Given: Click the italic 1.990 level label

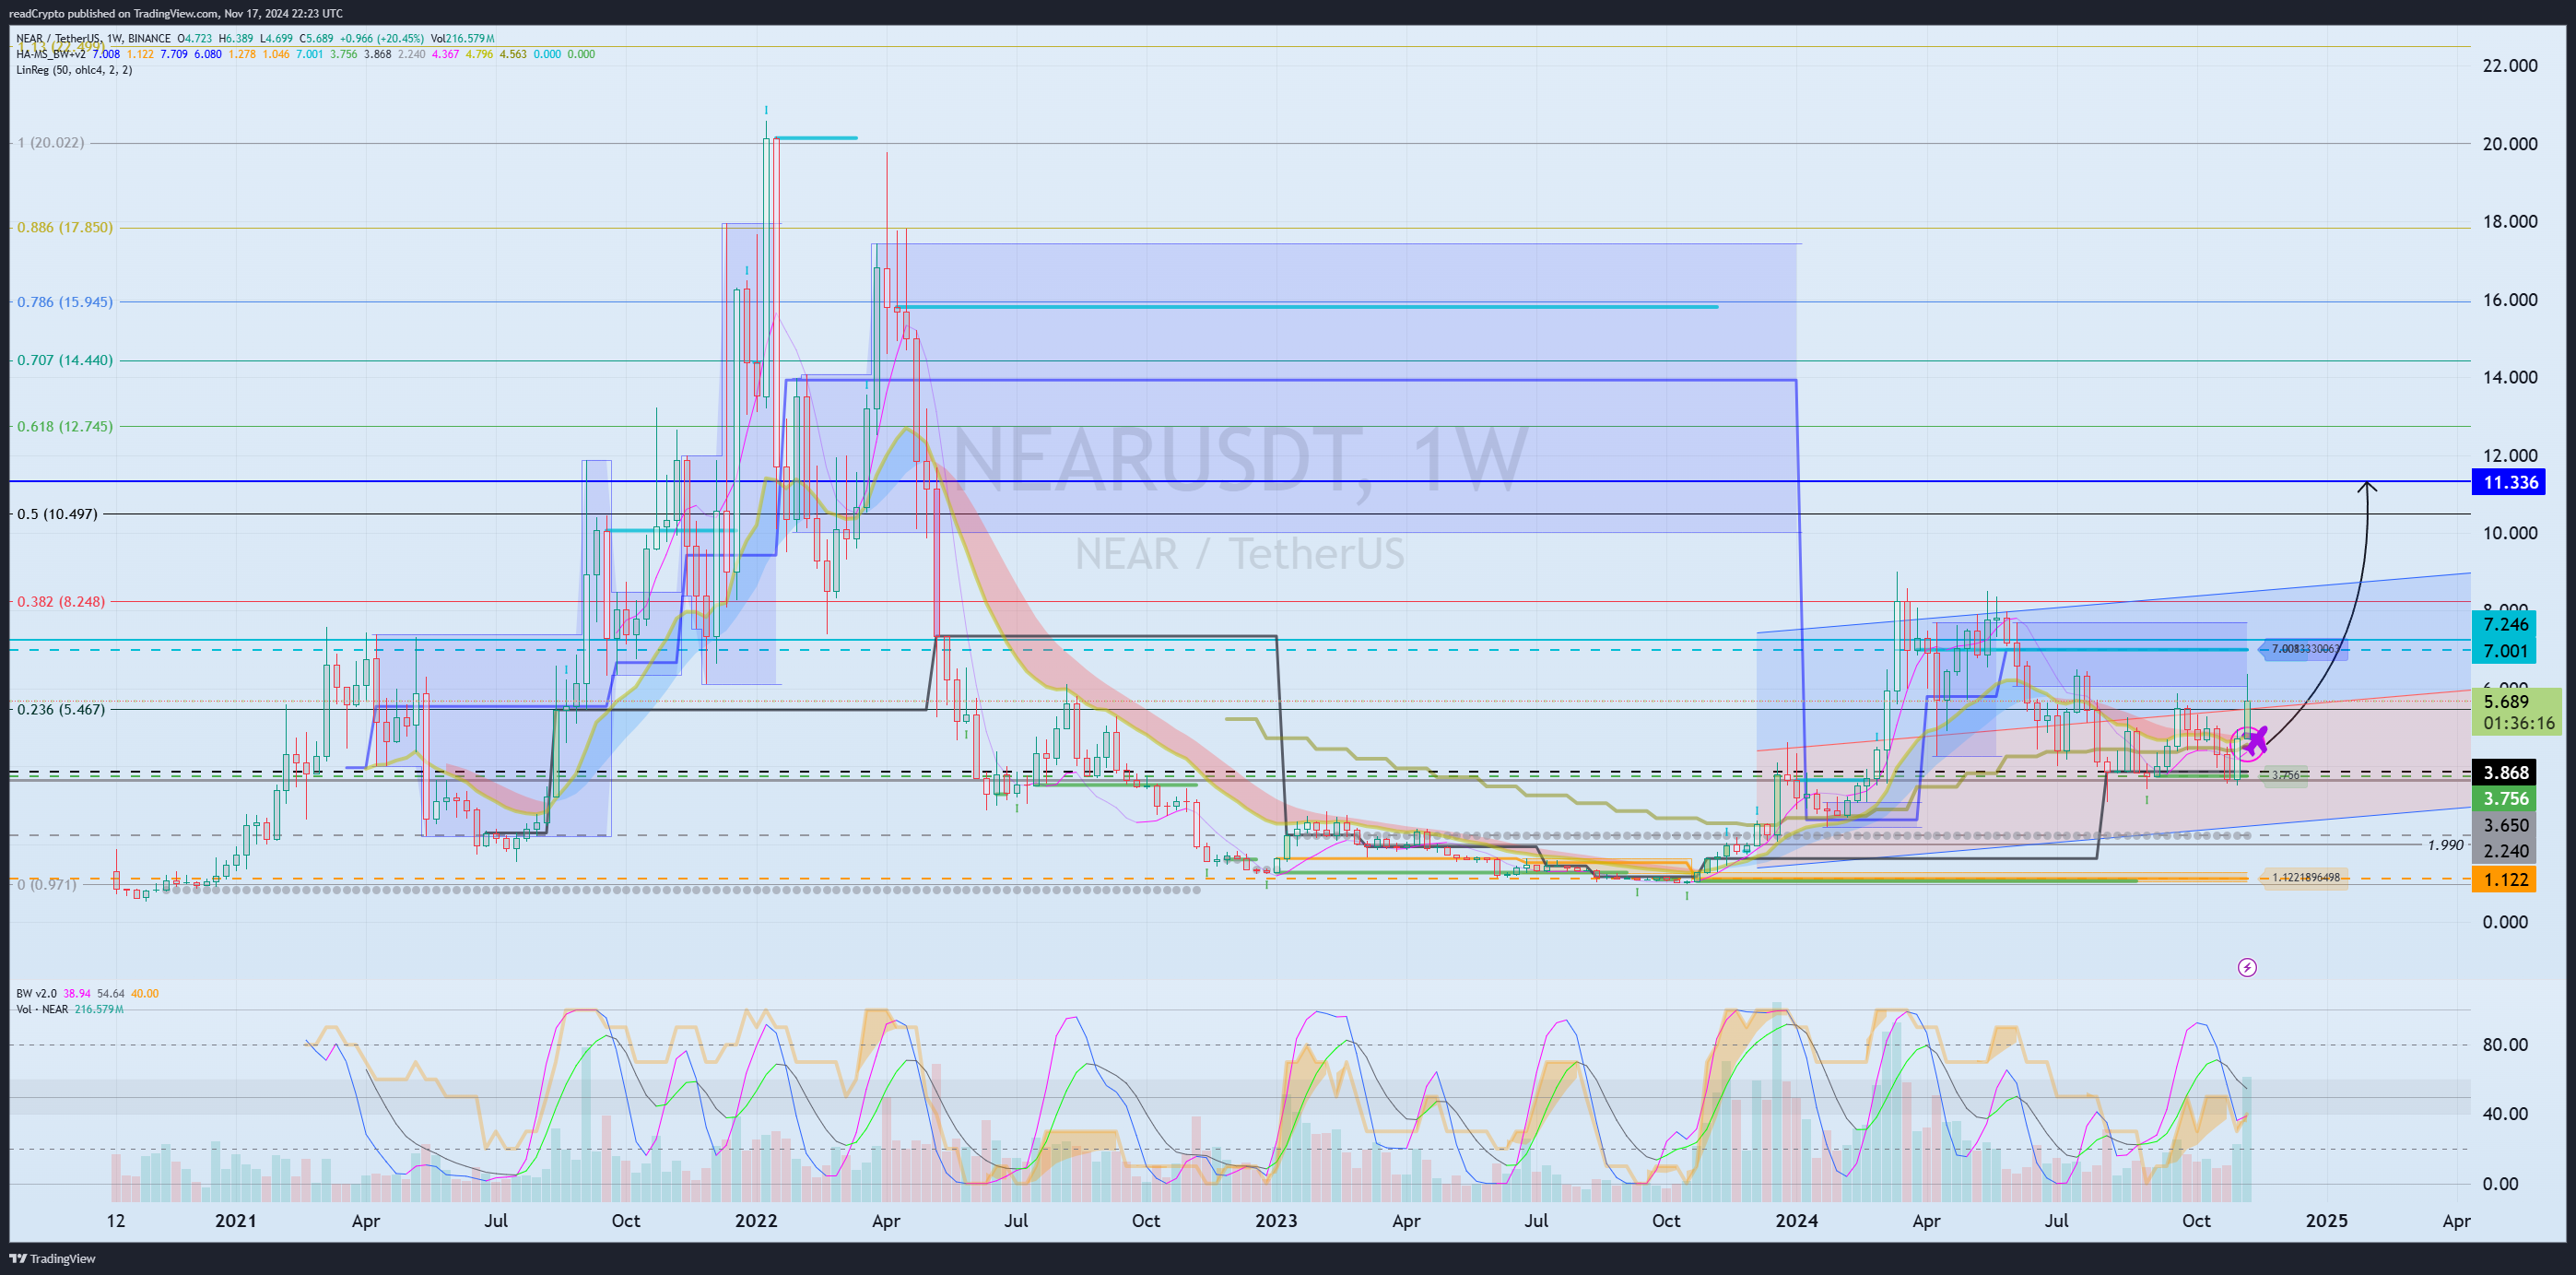Looking at the screenshot, I should click(2445, 845).
